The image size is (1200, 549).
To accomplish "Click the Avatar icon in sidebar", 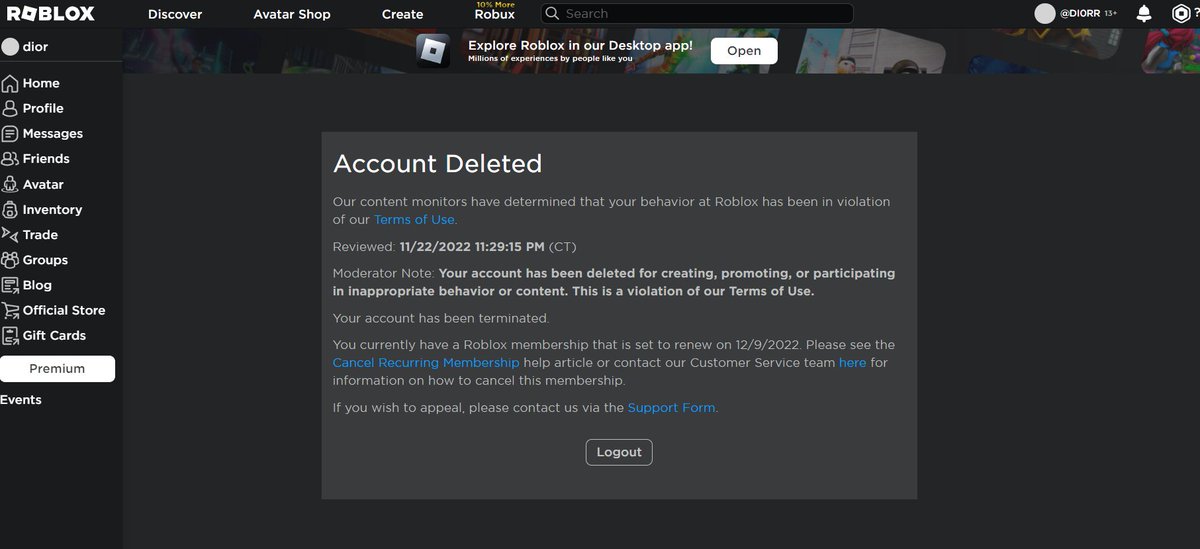I will (10, 184).
